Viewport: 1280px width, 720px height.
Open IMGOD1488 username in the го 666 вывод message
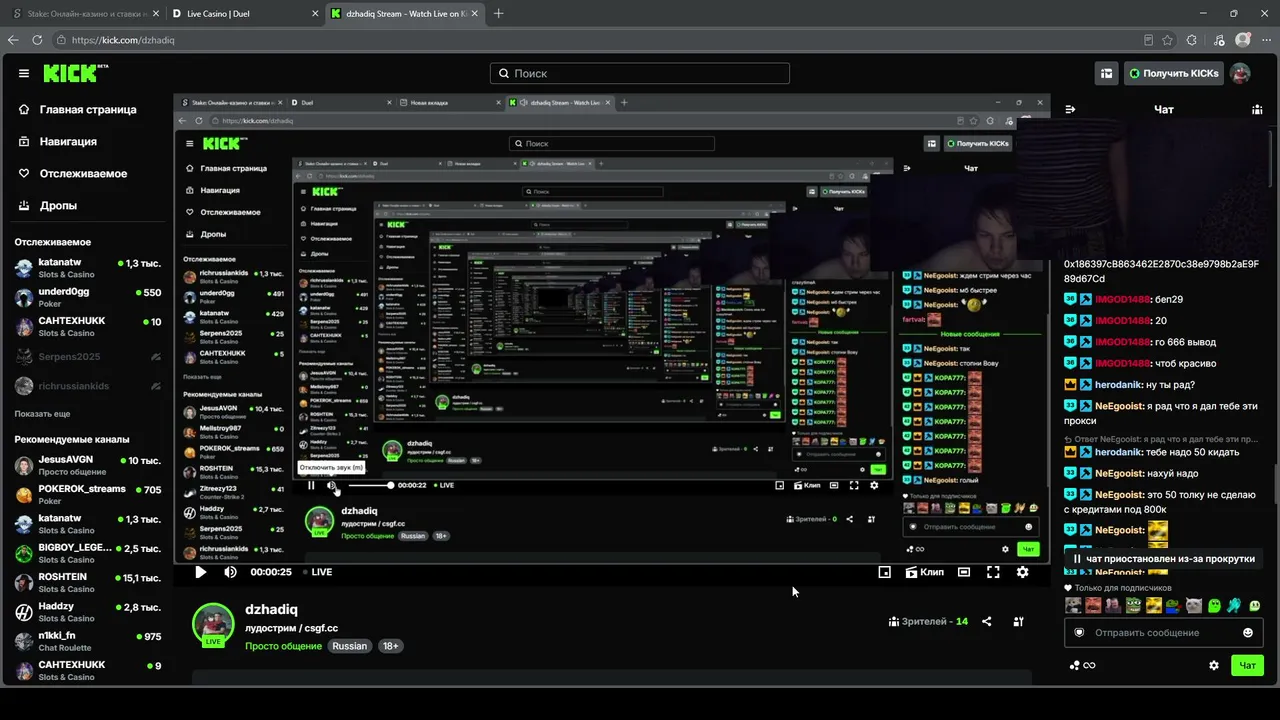[1122, 342]
